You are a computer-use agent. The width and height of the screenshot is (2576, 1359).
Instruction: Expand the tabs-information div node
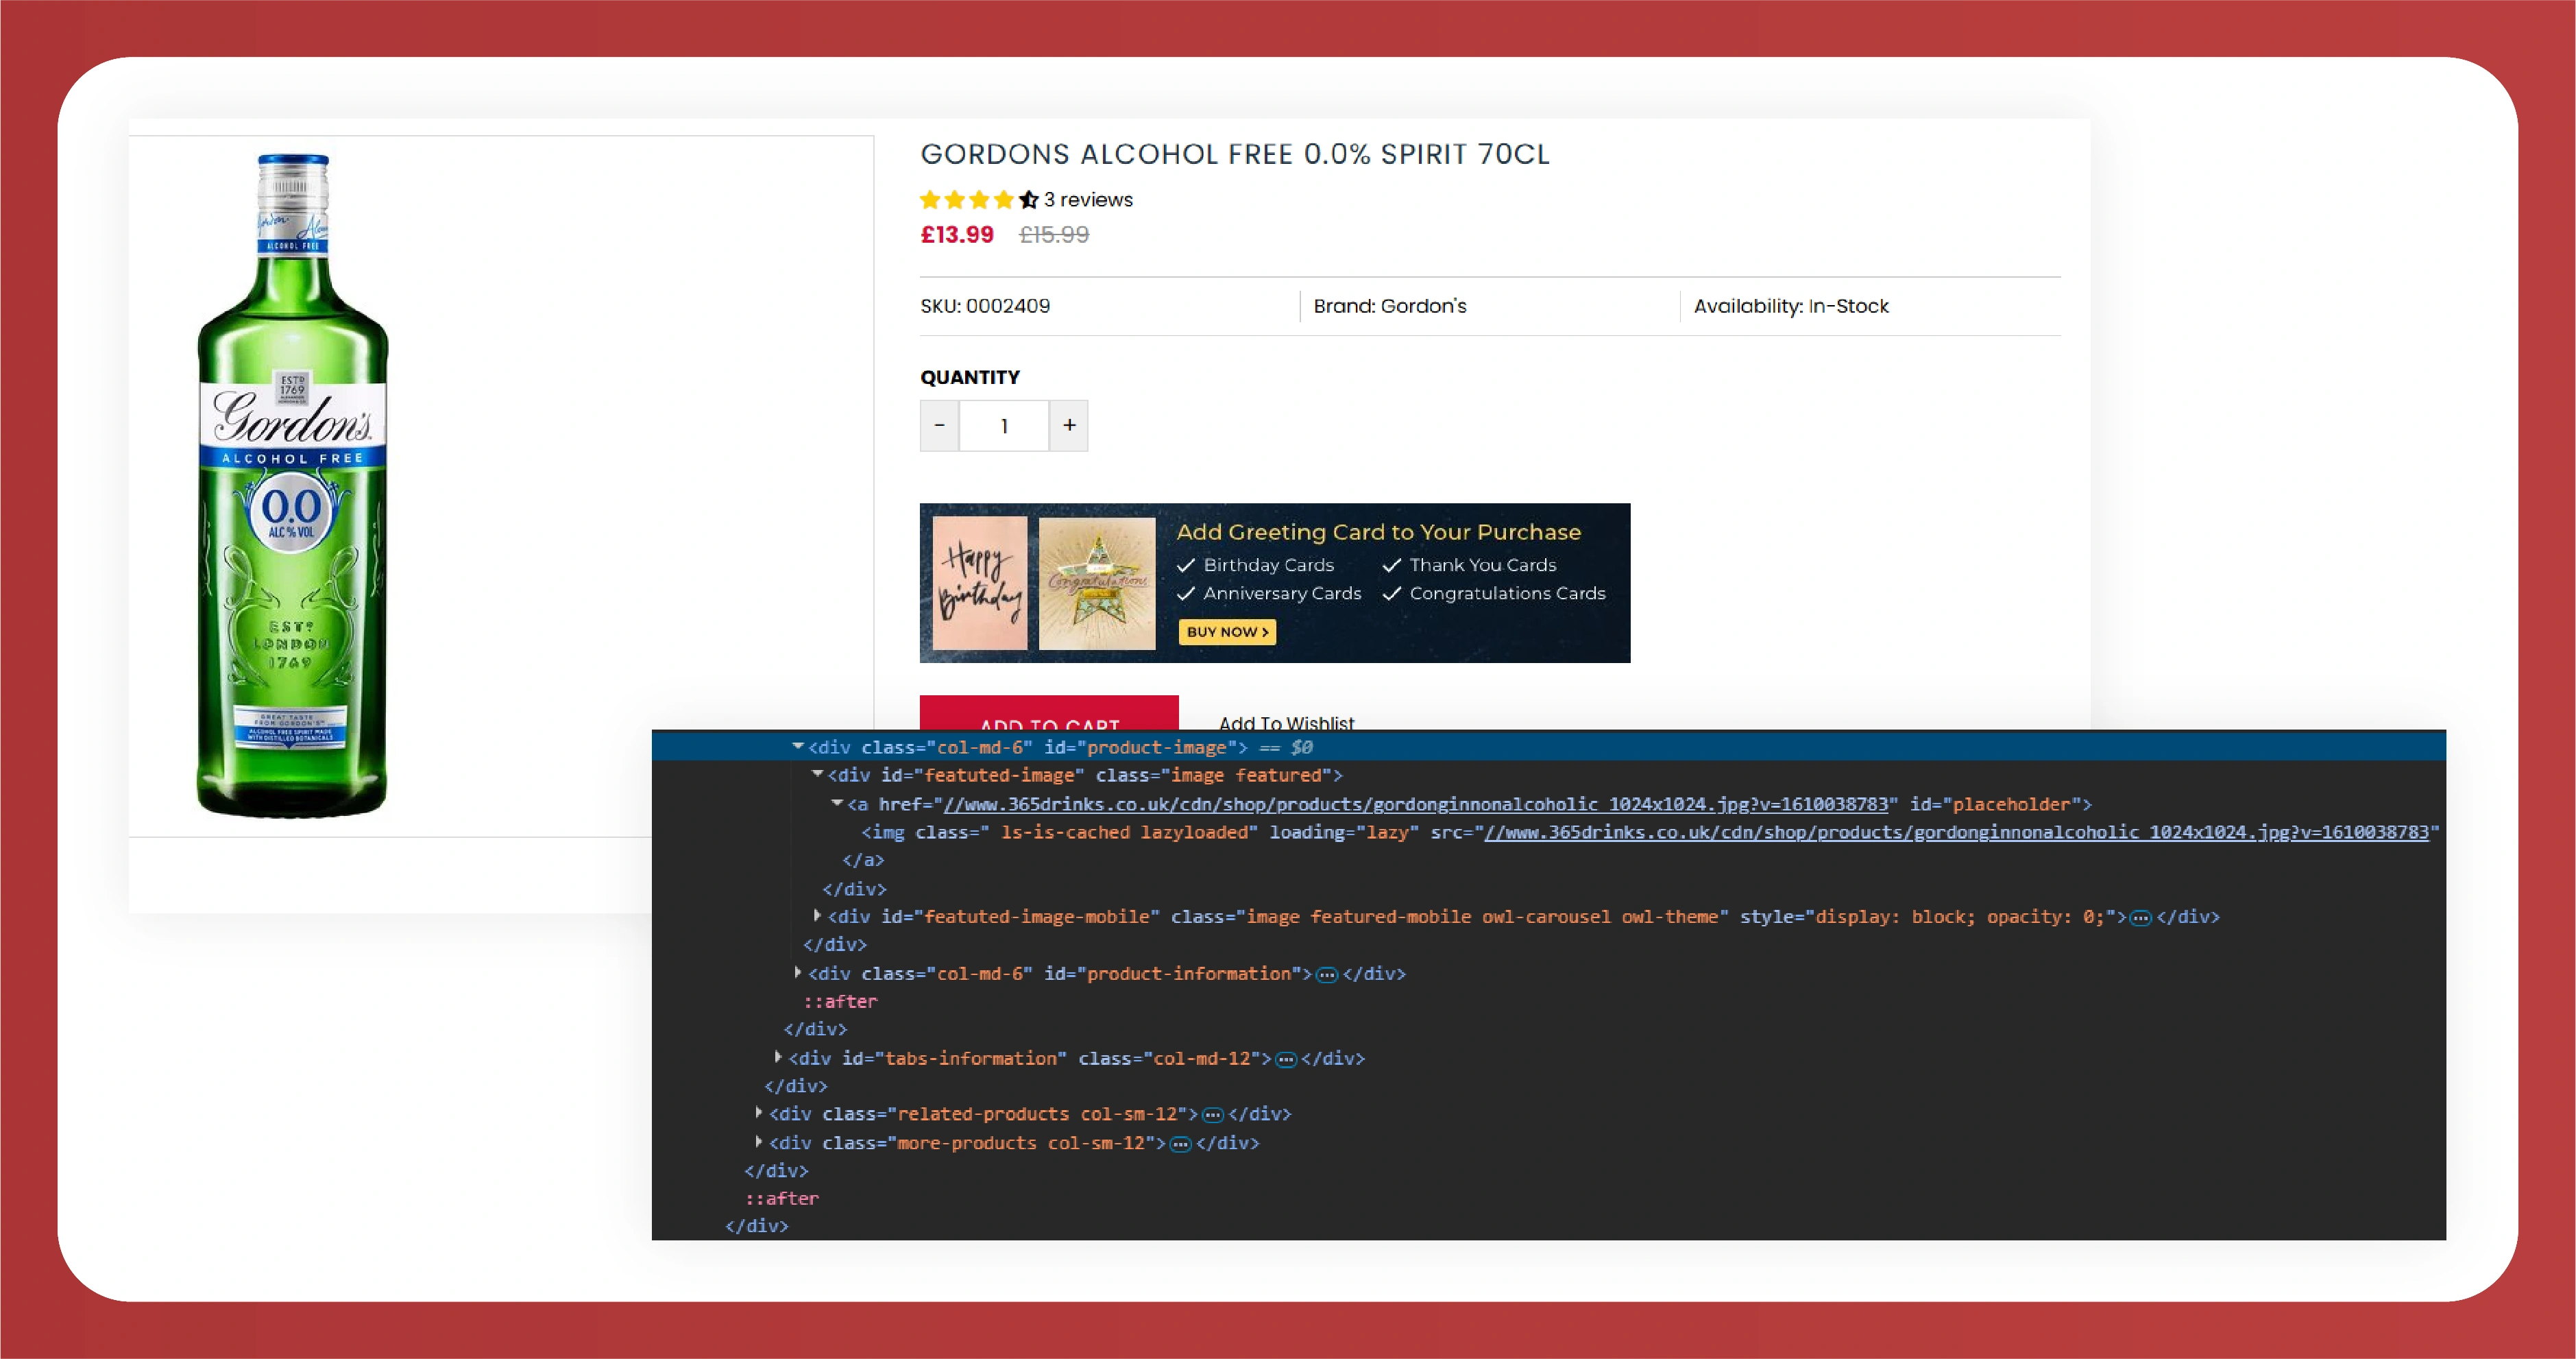pyautogui.click(x=778, y=1057)
